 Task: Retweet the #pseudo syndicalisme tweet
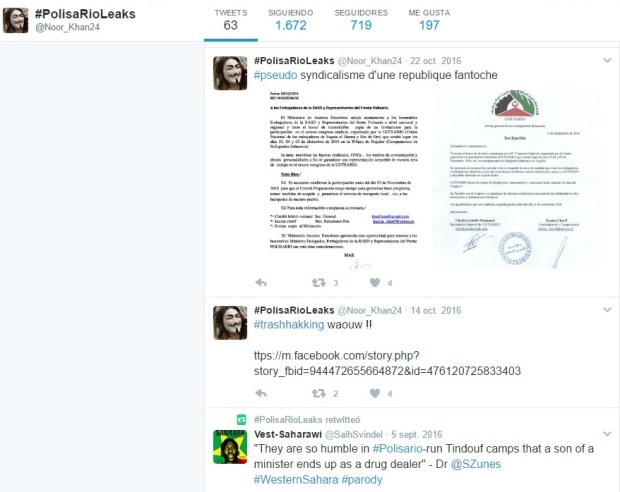click(318, 283)
